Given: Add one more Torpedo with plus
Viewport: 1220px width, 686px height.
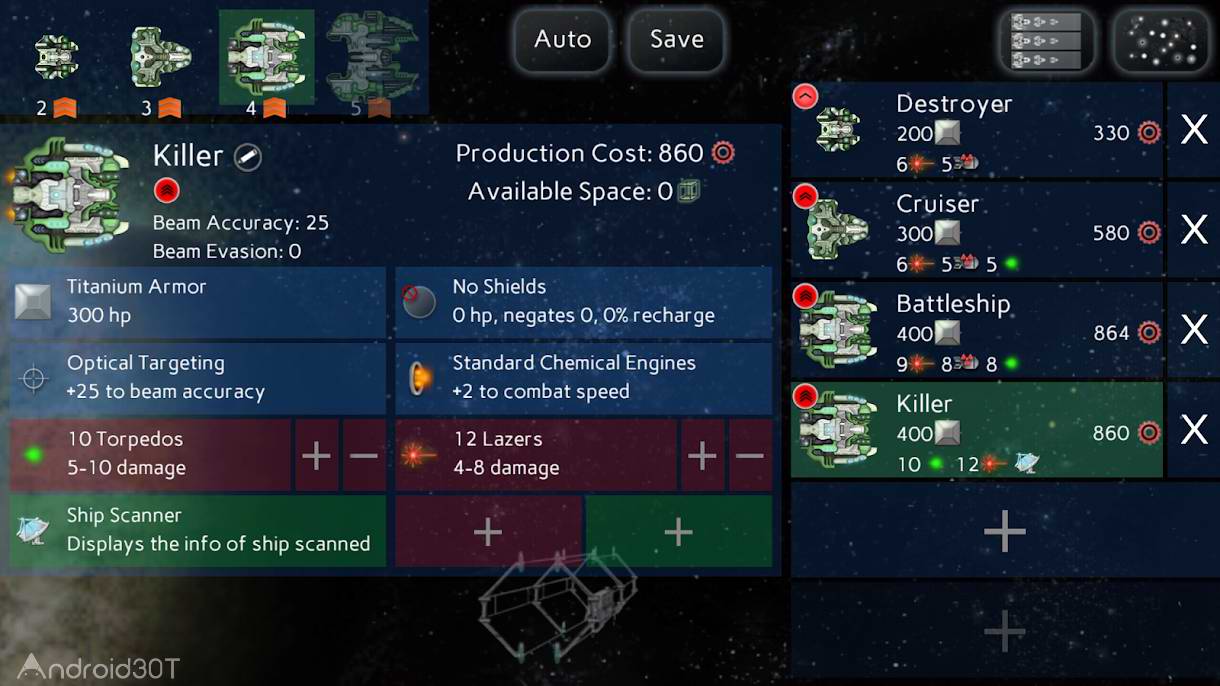Looking at the screenshot, I should (316, 455).
